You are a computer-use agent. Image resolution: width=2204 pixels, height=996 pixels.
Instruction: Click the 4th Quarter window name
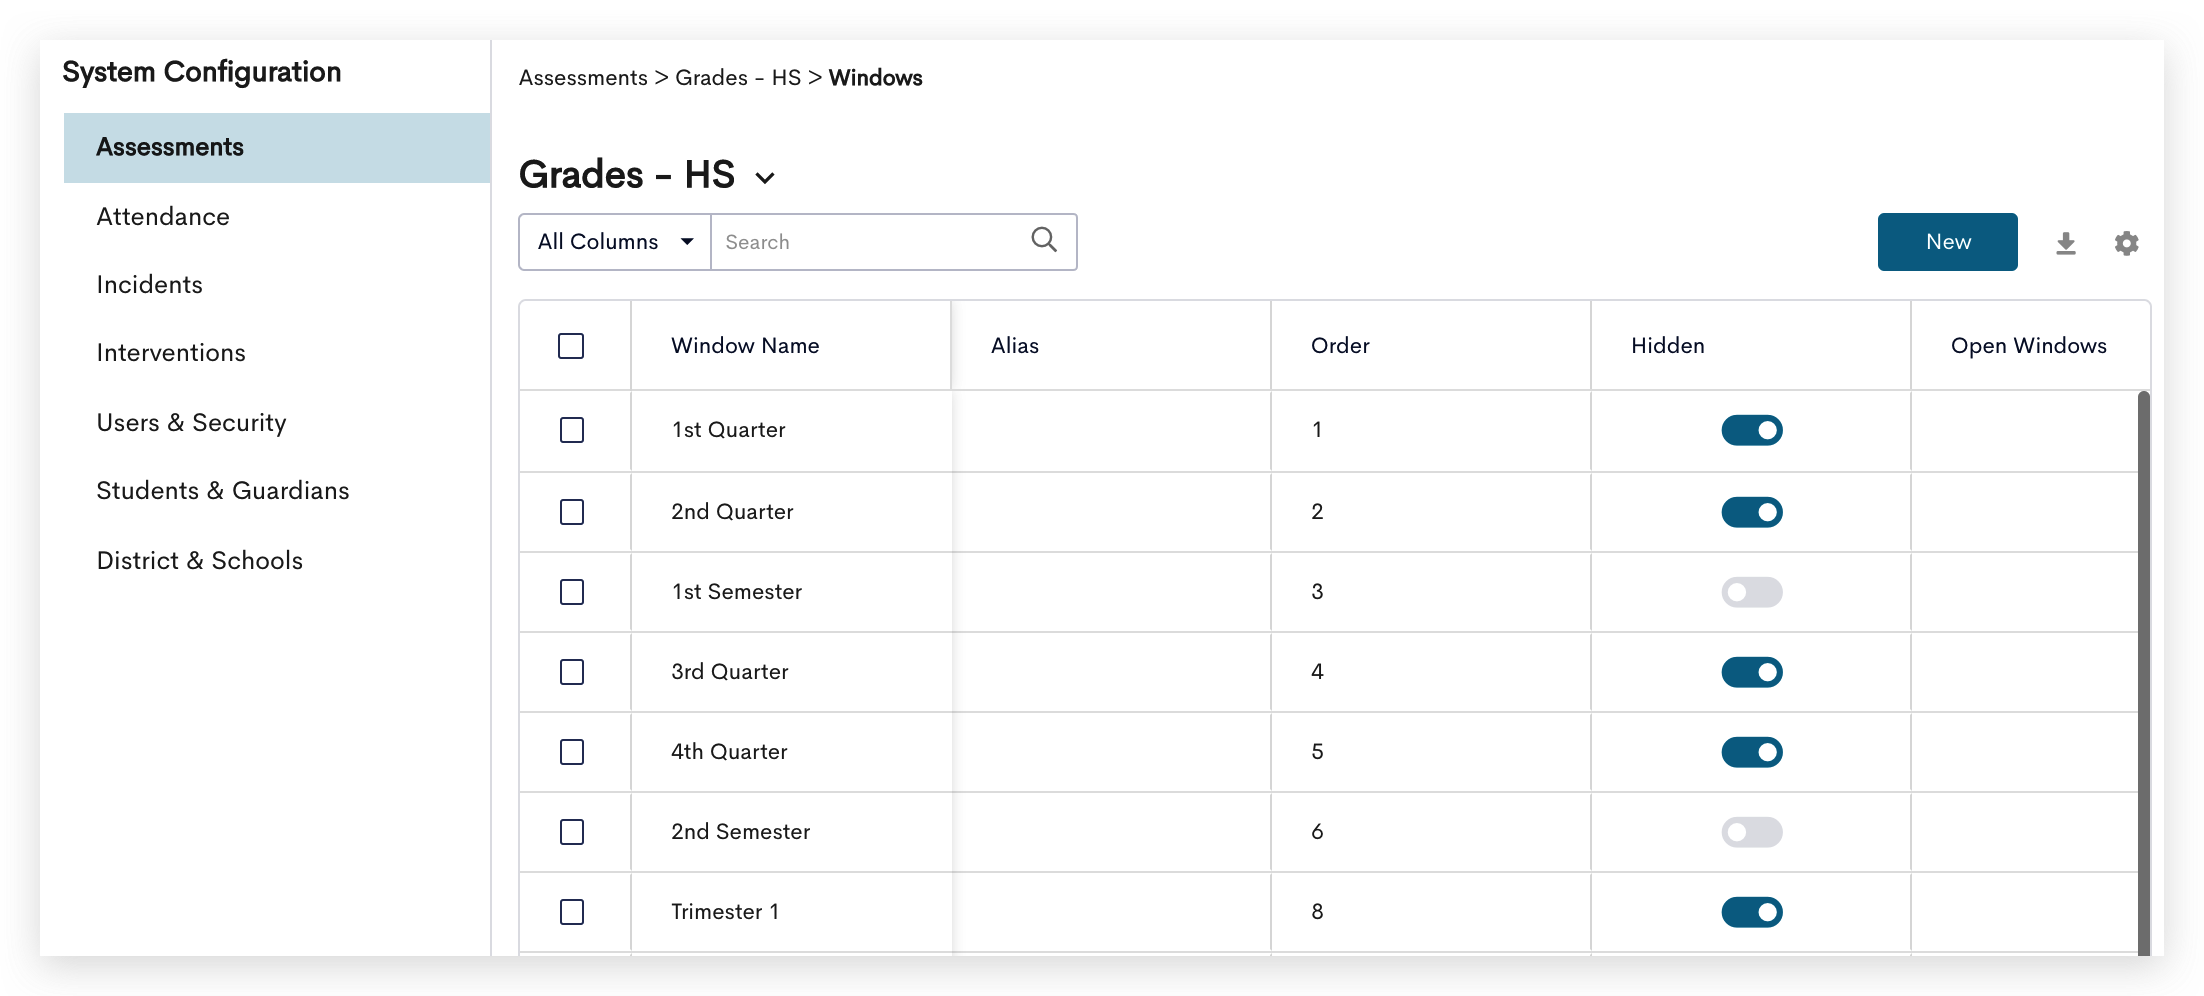pyautogui.click(x=729, y=752)
